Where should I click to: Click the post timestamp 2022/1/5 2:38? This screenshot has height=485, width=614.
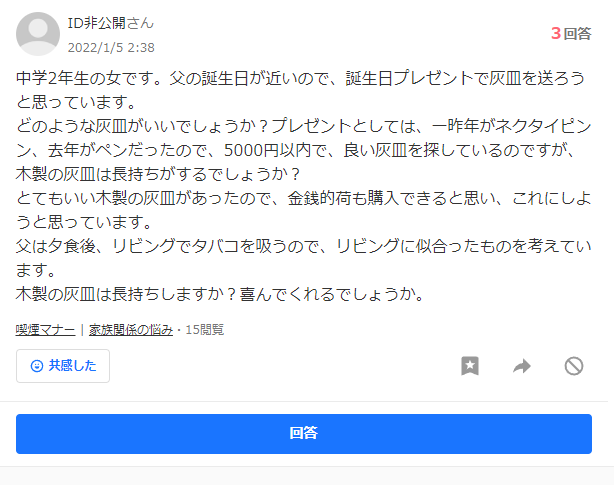[x=111, y=48]
